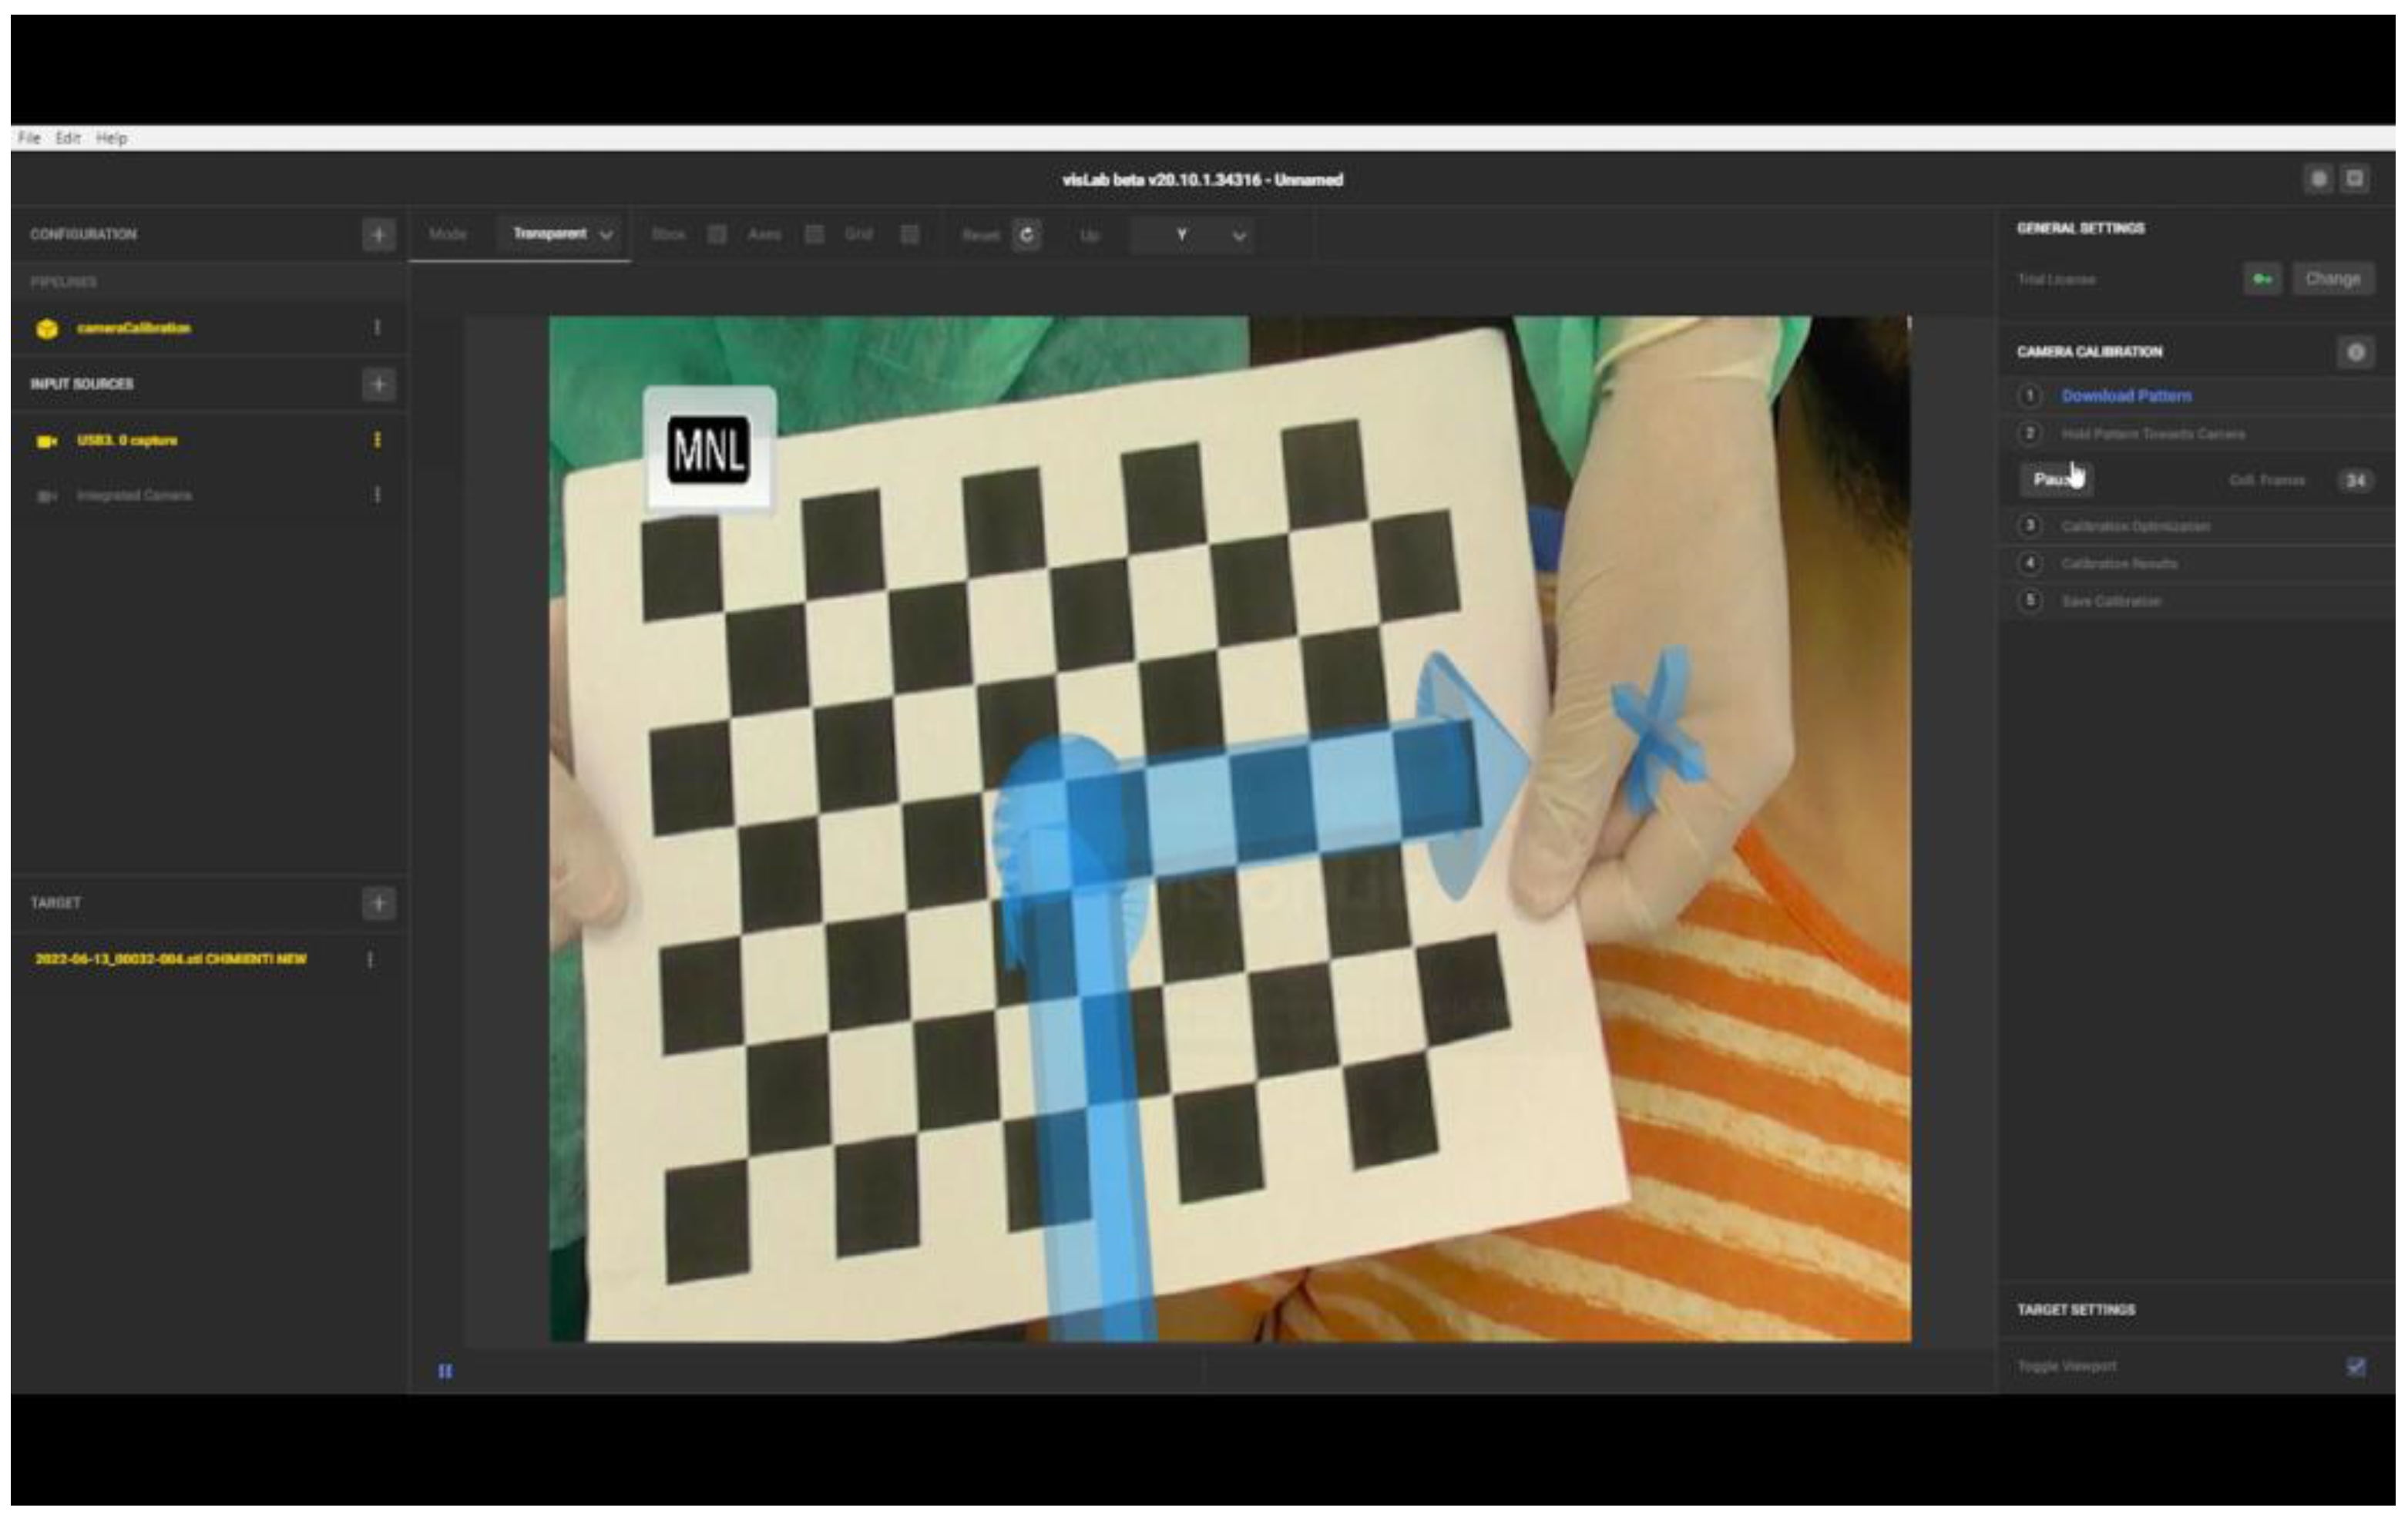Screen dimensions: 2408x1521
Task: Click the pause playback icon below viewport
Action: pyautogui.click(x=445, y=1371)
